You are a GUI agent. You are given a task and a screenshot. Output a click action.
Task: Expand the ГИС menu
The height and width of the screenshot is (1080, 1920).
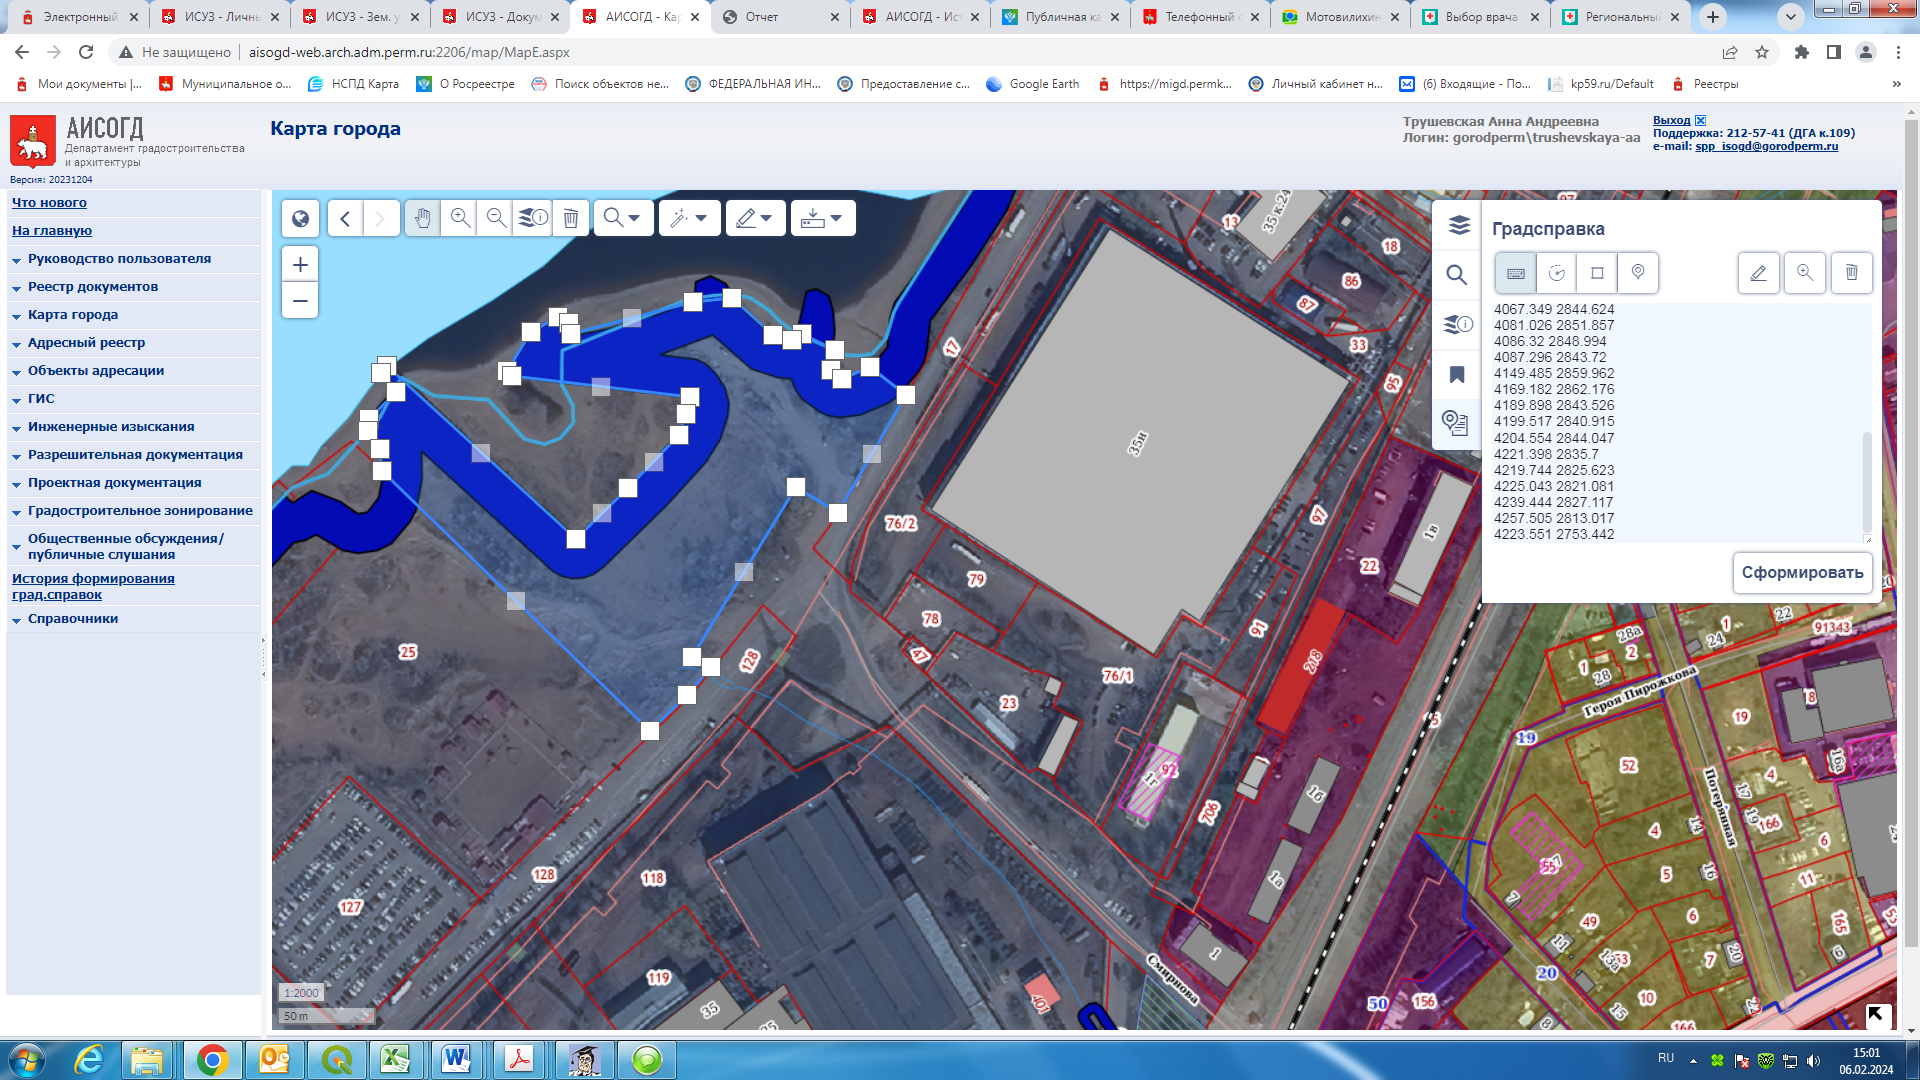click(x=41, y=399)
